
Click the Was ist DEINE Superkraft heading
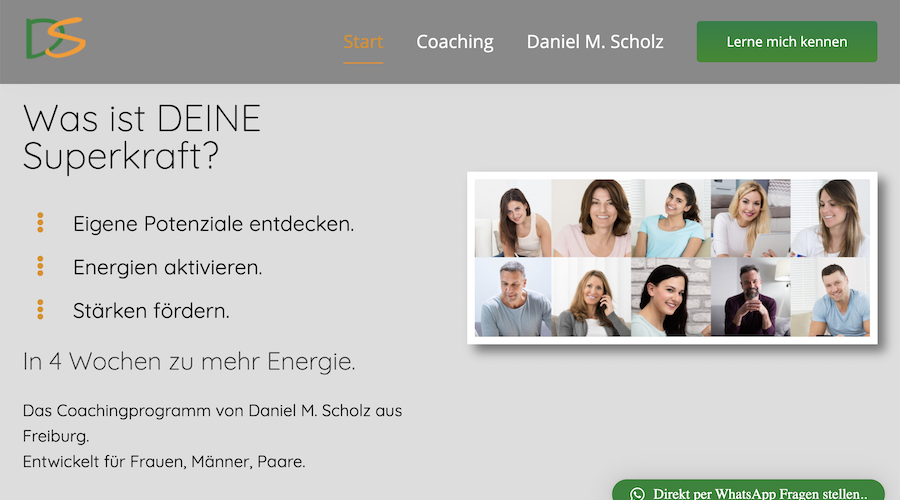pos(142,137)
